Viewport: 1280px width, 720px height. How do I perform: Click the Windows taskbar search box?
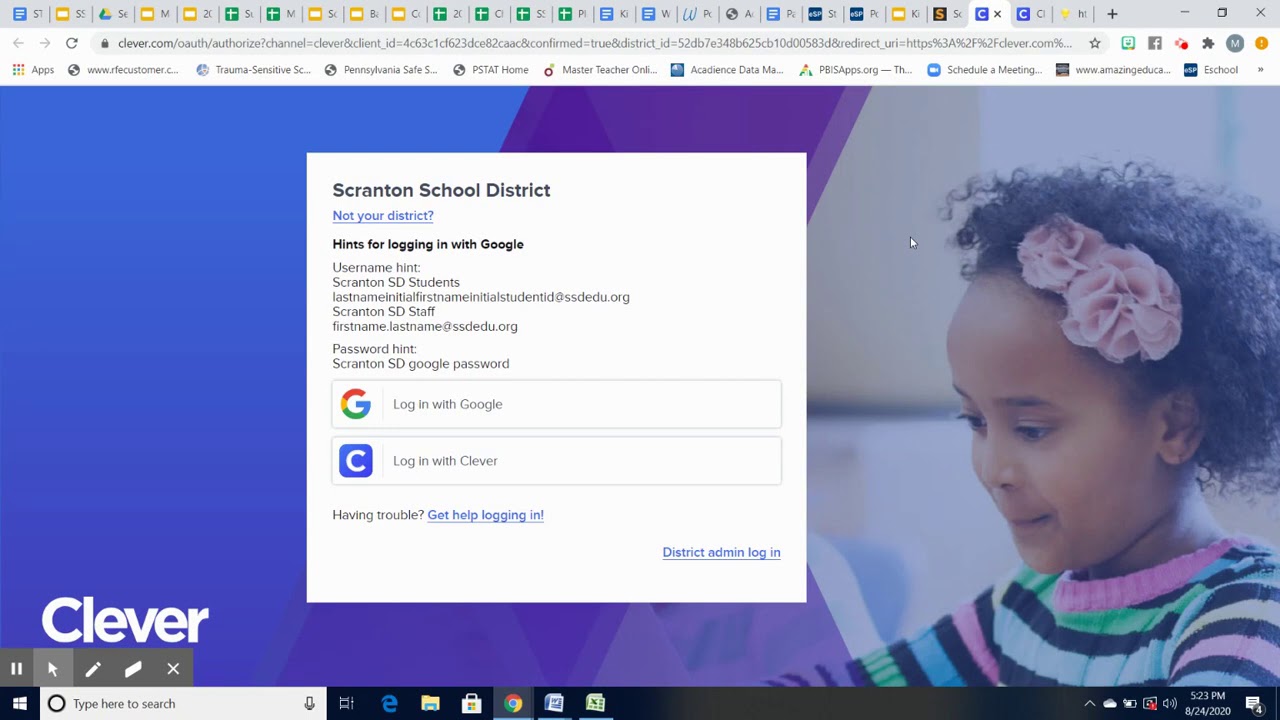coord(183,703)
